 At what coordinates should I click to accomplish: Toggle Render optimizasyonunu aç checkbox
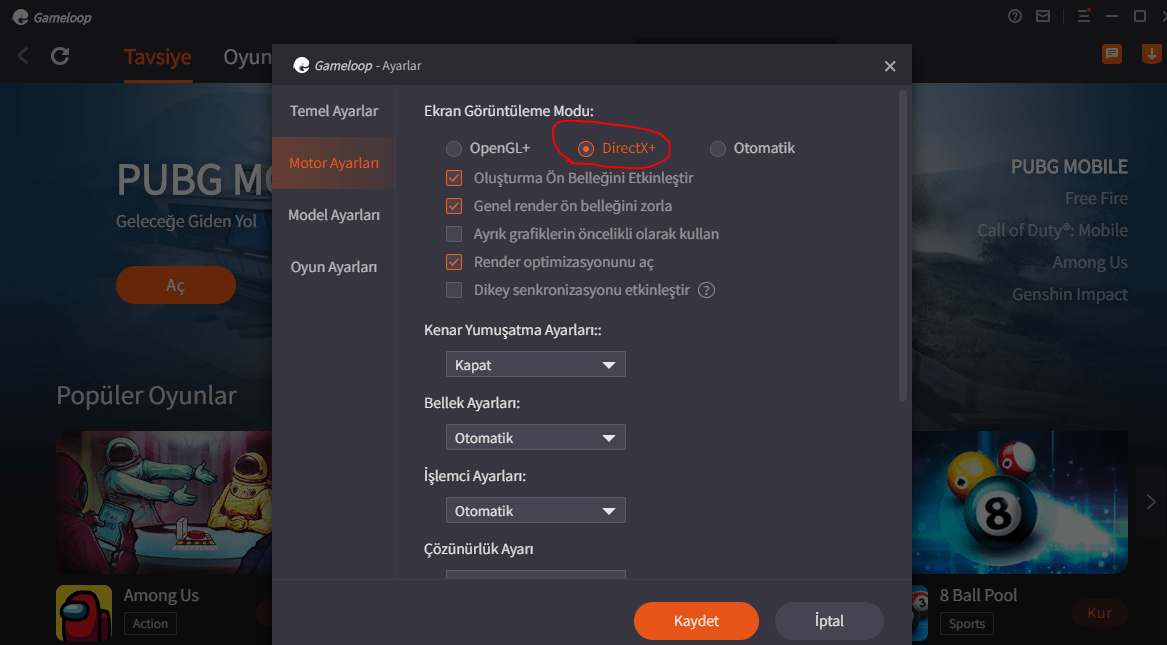pyautogui.click(x=454, y=262)
